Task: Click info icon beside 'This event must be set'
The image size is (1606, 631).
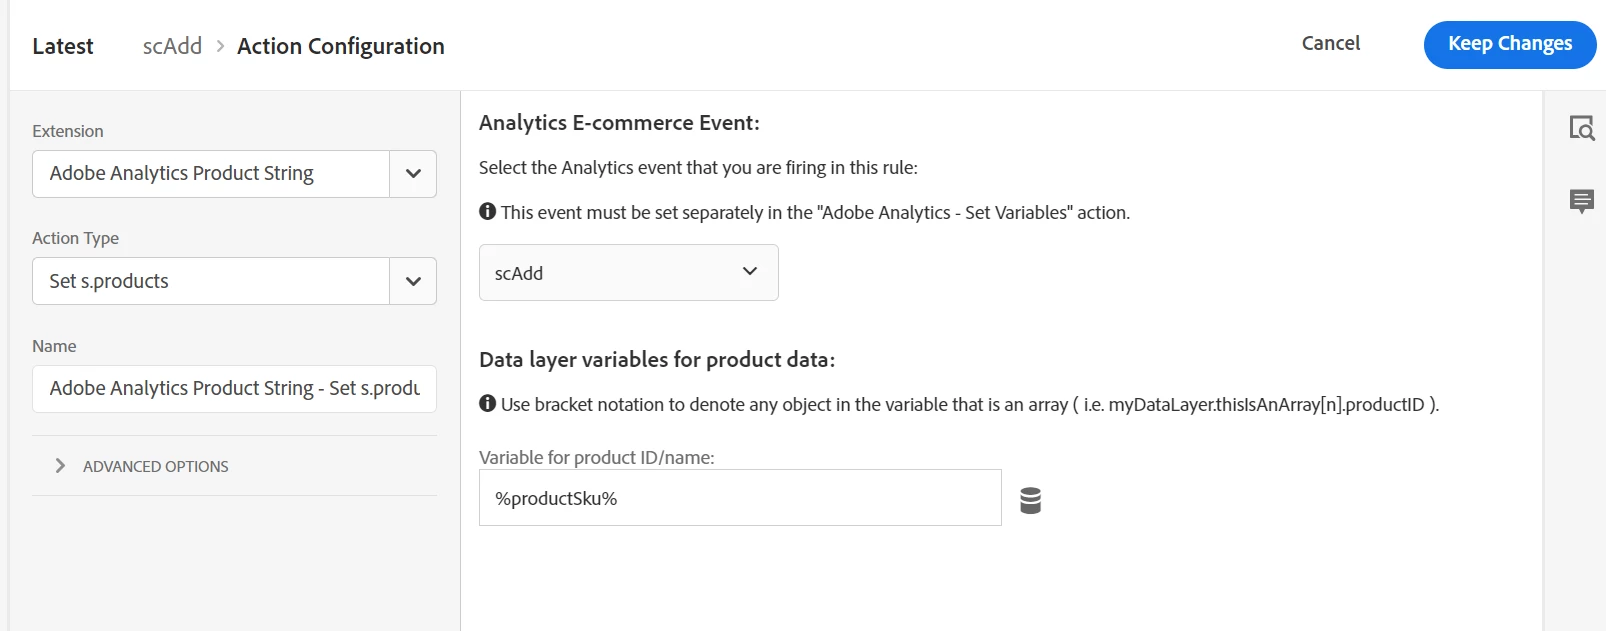Action: (488, 212)
